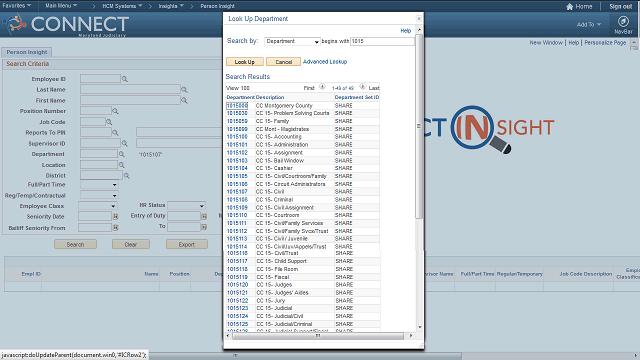This screenshot has width=640, height=360.
Task: Click the Look Up button
Action: tap(244, 62)
